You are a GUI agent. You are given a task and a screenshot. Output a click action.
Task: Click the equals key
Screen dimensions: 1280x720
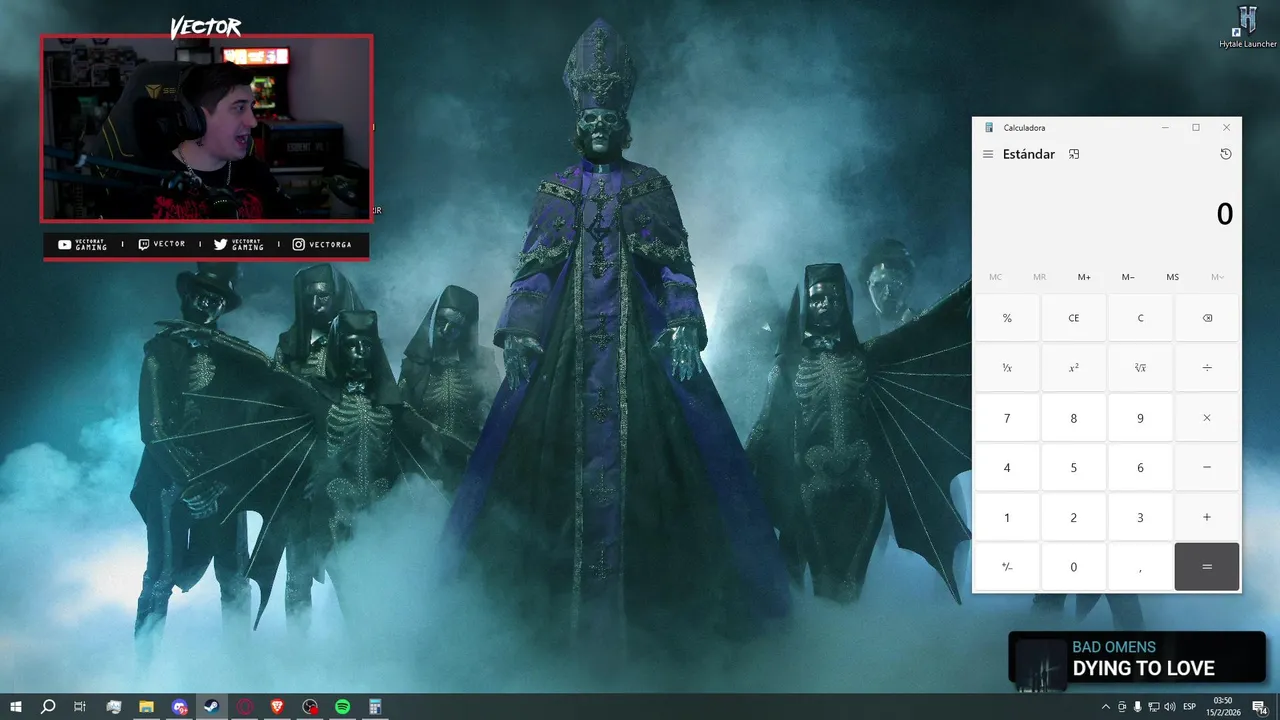coord(1207,567)
